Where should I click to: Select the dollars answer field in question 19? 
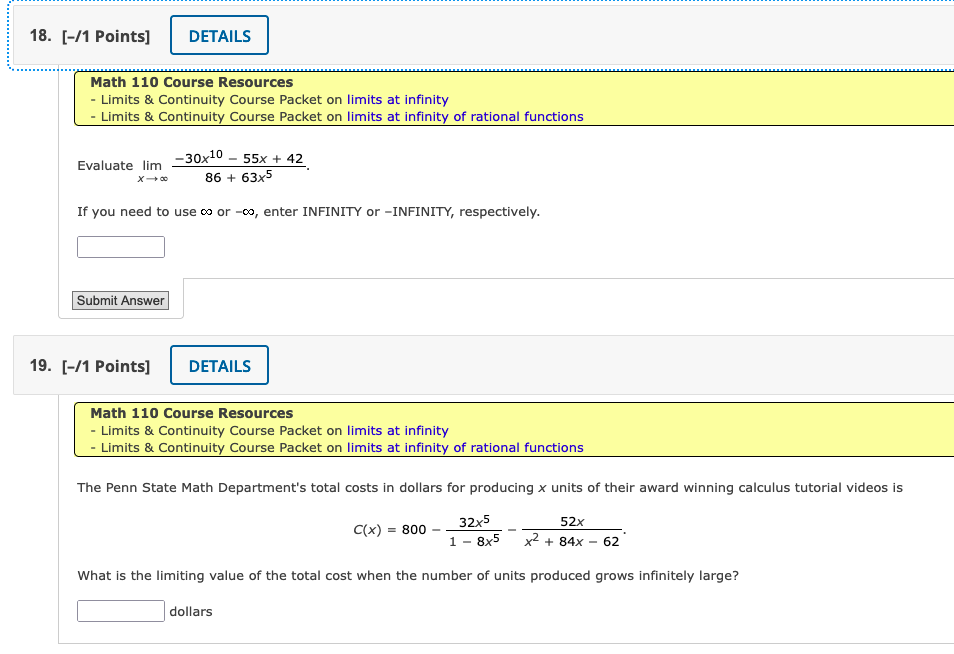tap(120, 610)
